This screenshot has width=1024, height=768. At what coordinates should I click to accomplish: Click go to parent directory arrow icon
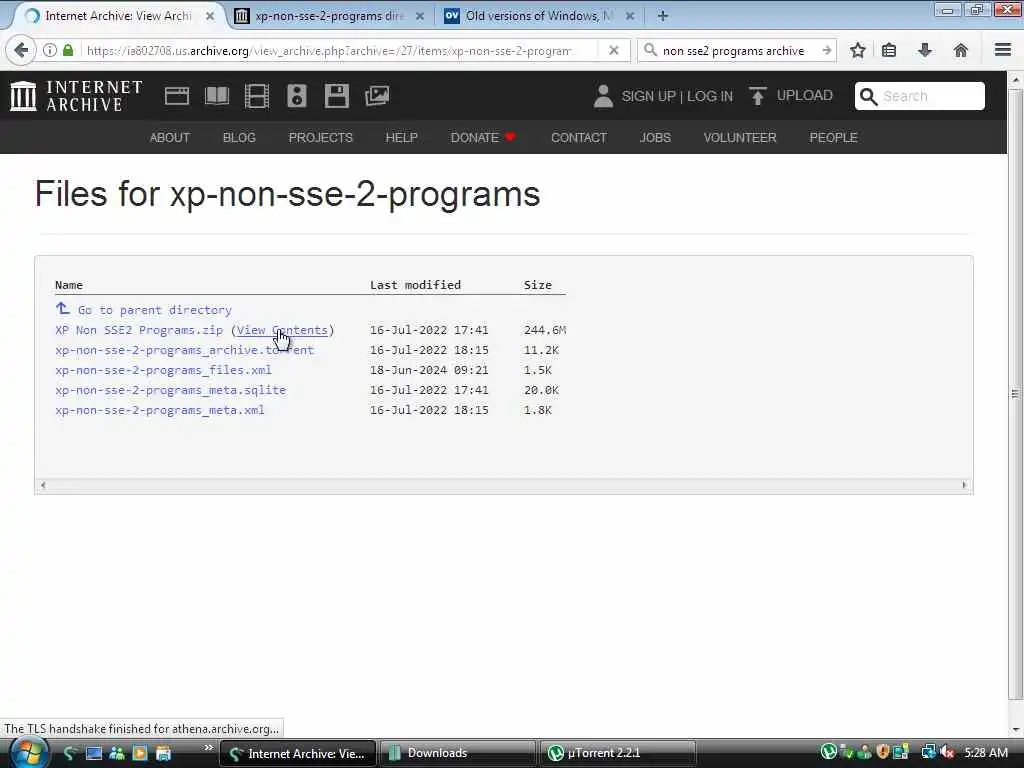63,308
